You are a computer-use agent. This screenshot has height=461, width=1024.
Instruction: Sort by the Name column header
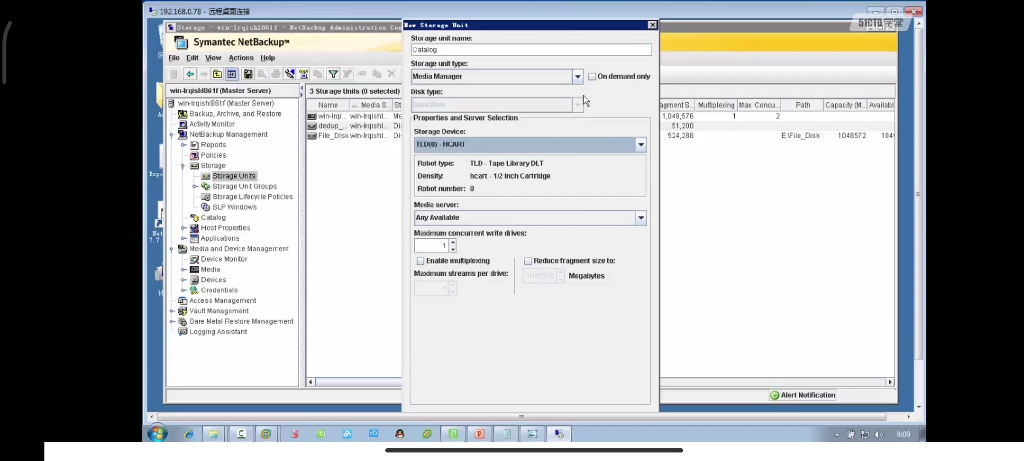[328, 105]
